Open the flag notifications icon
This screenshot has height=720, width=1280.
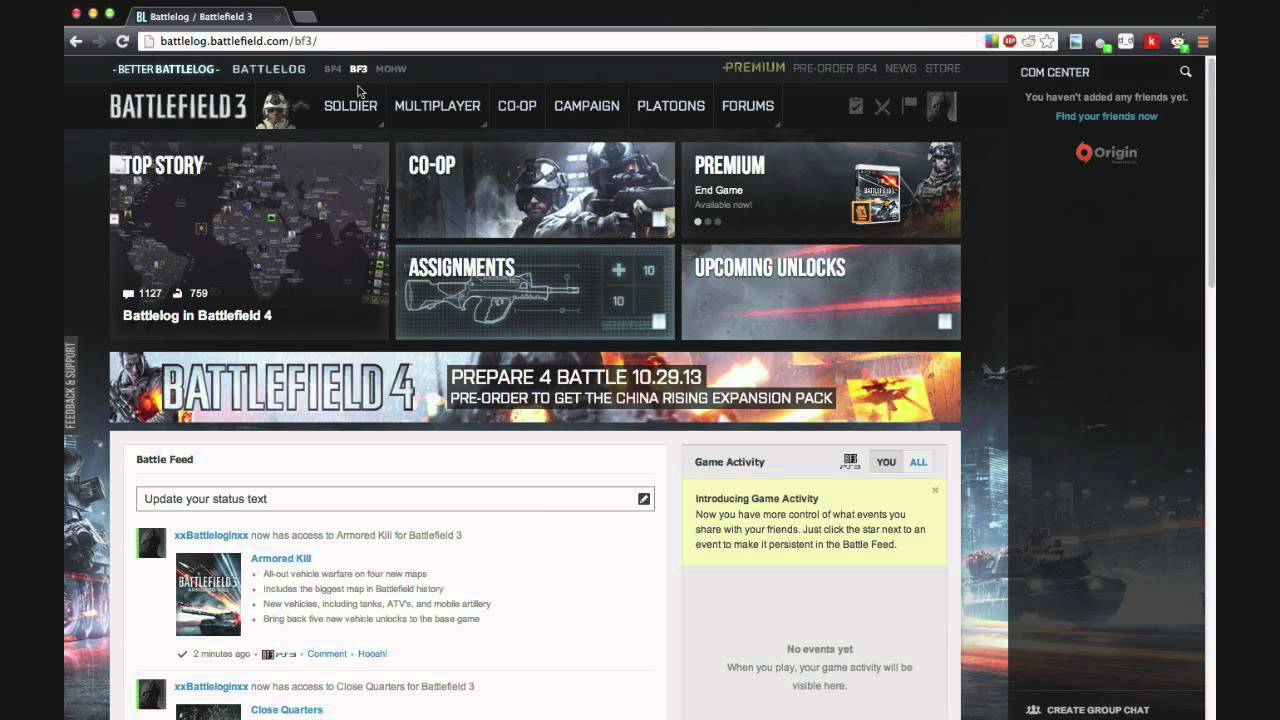909,104
